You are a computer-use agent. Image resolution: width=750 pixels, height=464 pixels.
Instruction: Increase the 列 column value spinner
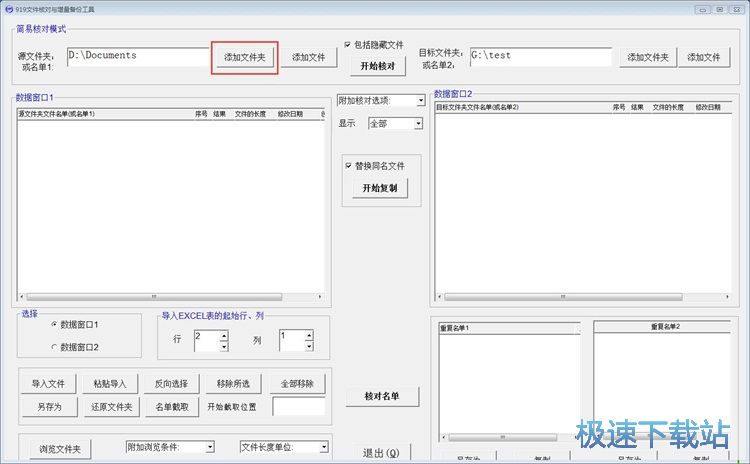tap(309, 336)
